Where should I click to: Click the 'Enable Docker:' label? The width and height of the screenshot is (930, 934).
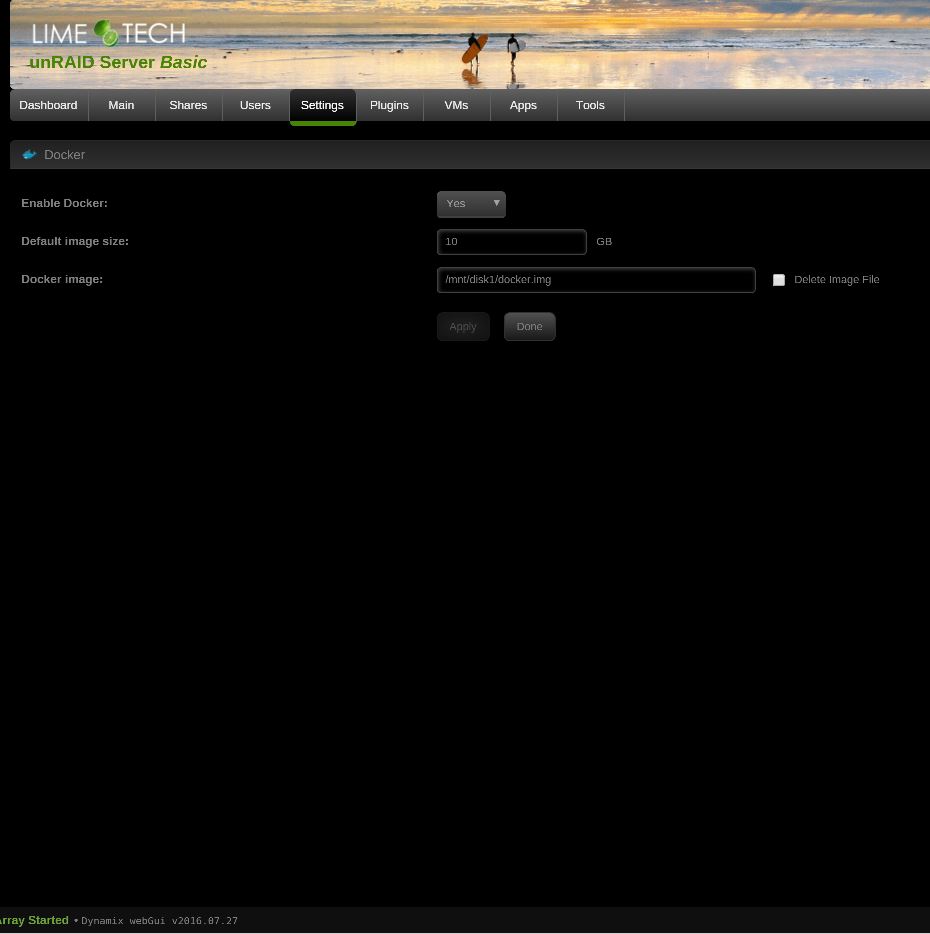[64, 203]
